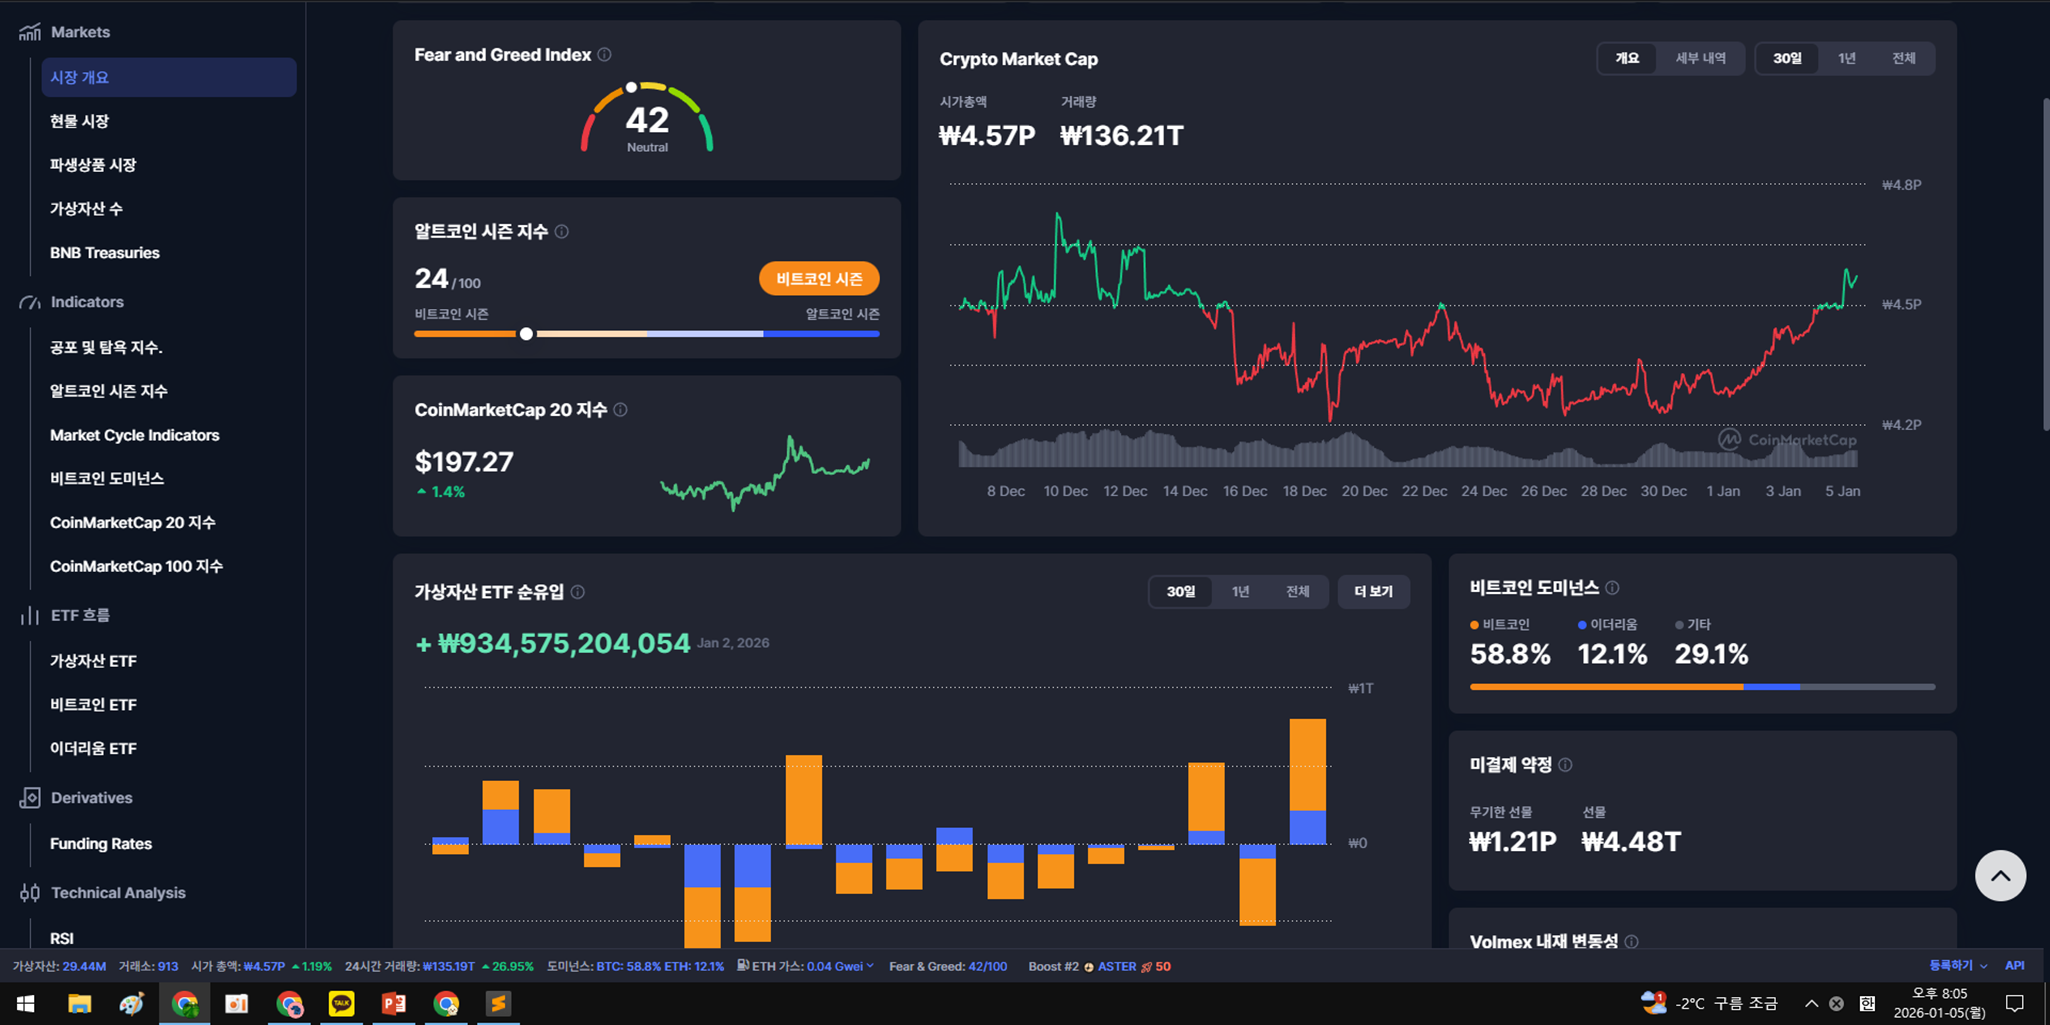This screenshot has height=1025, width=2050.
Task: Open the Windows notification center icon
Action: click(2015, 1003)
